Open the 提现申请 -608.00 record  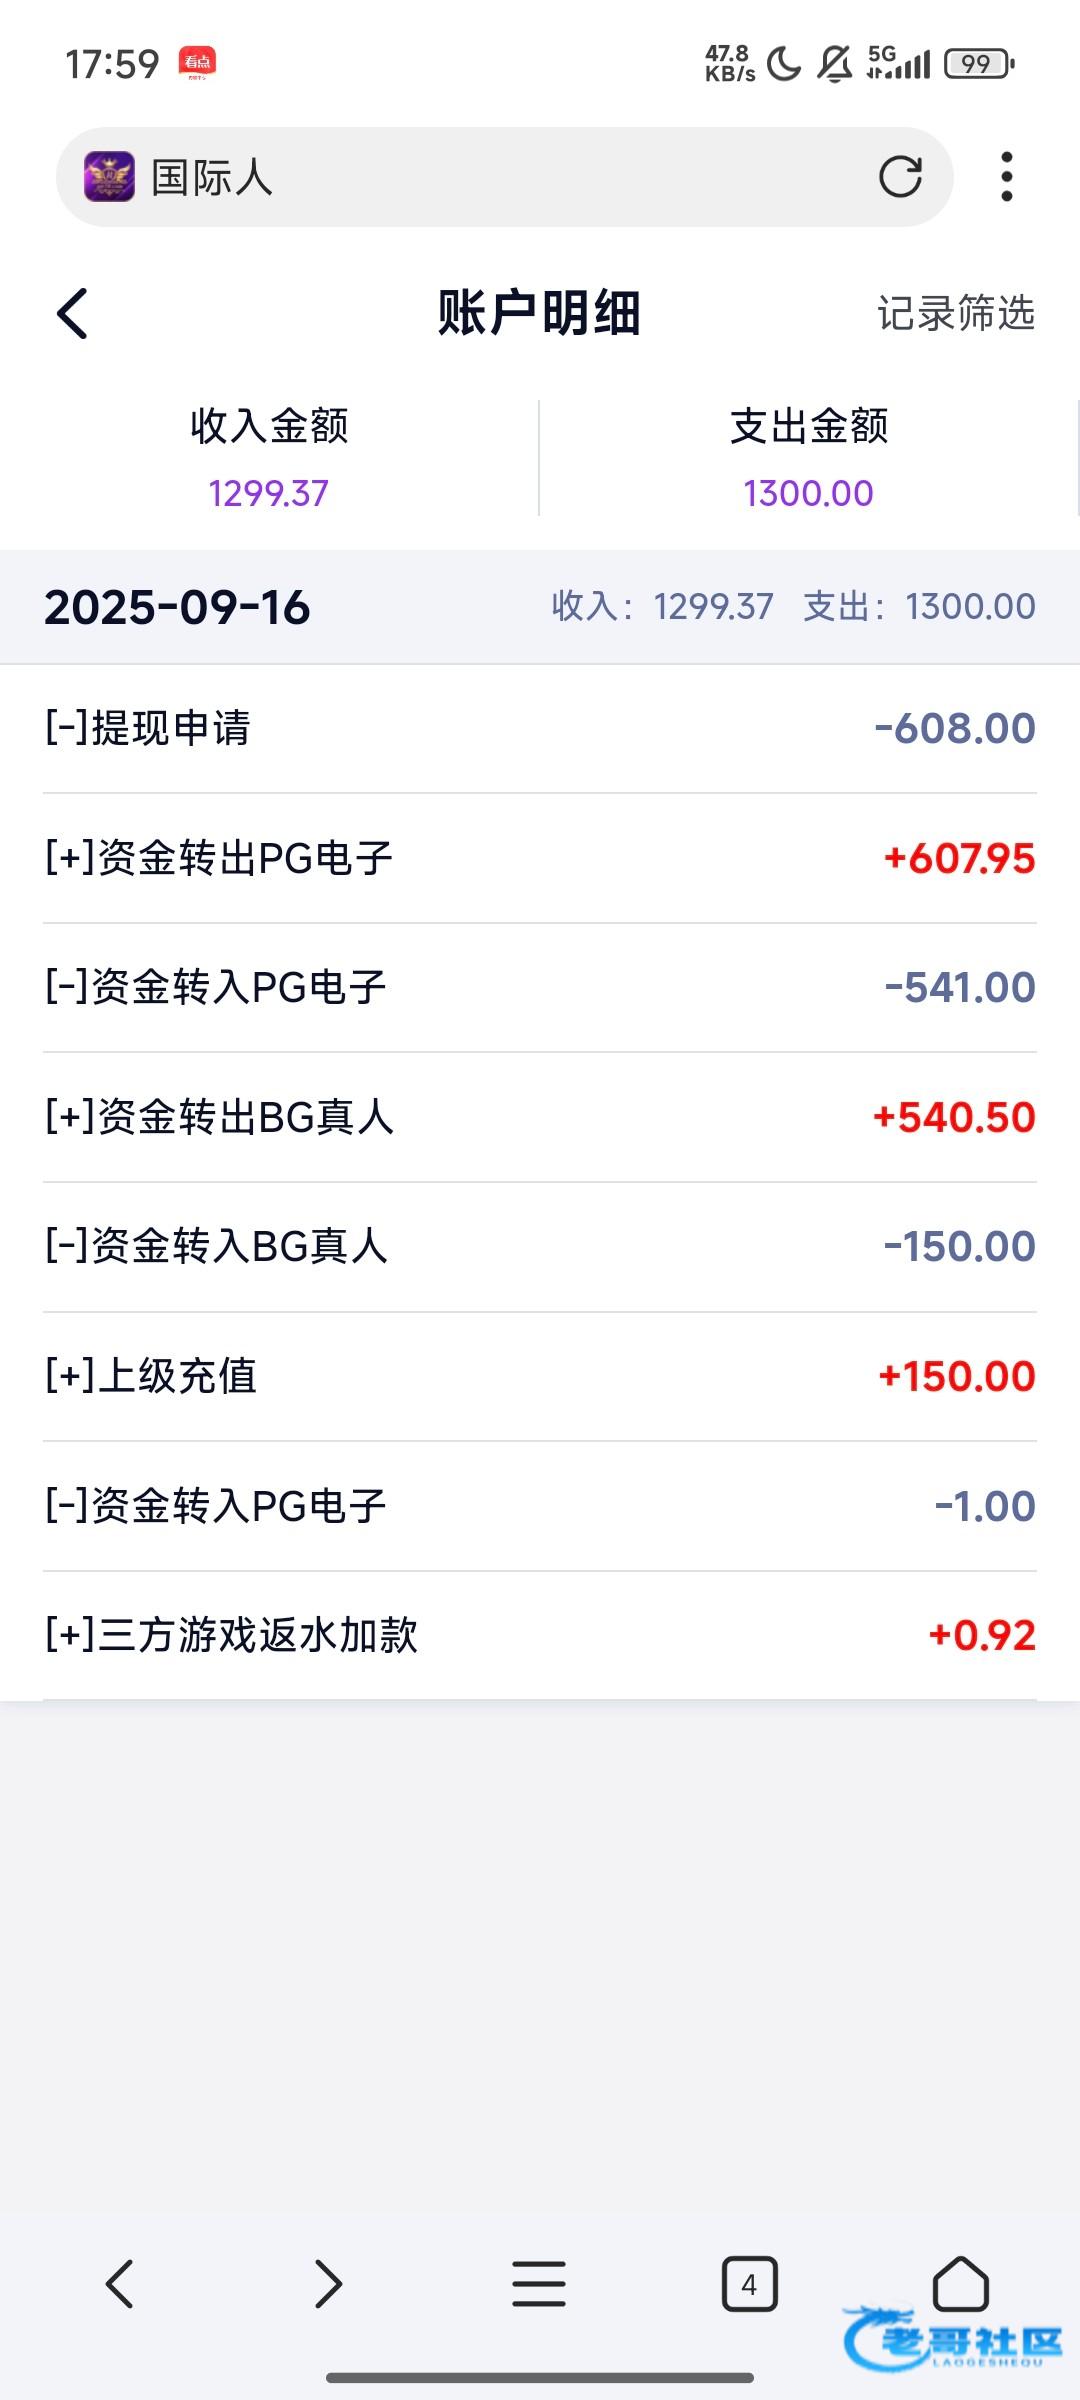pyautogui.click(x=540, y=728)
